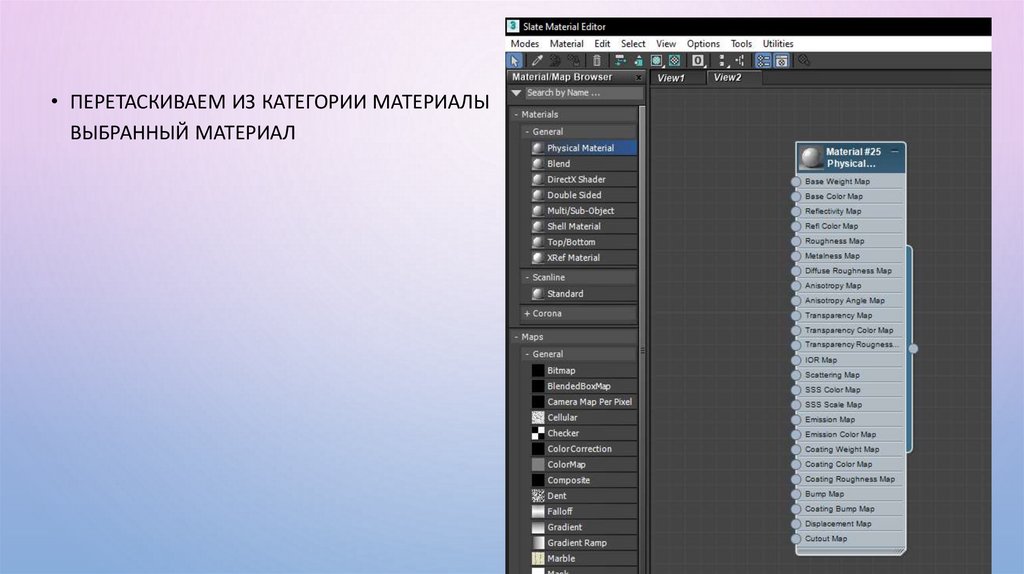Select Falloff map entry
This screenshot has width=1024, height=574.
583,511
